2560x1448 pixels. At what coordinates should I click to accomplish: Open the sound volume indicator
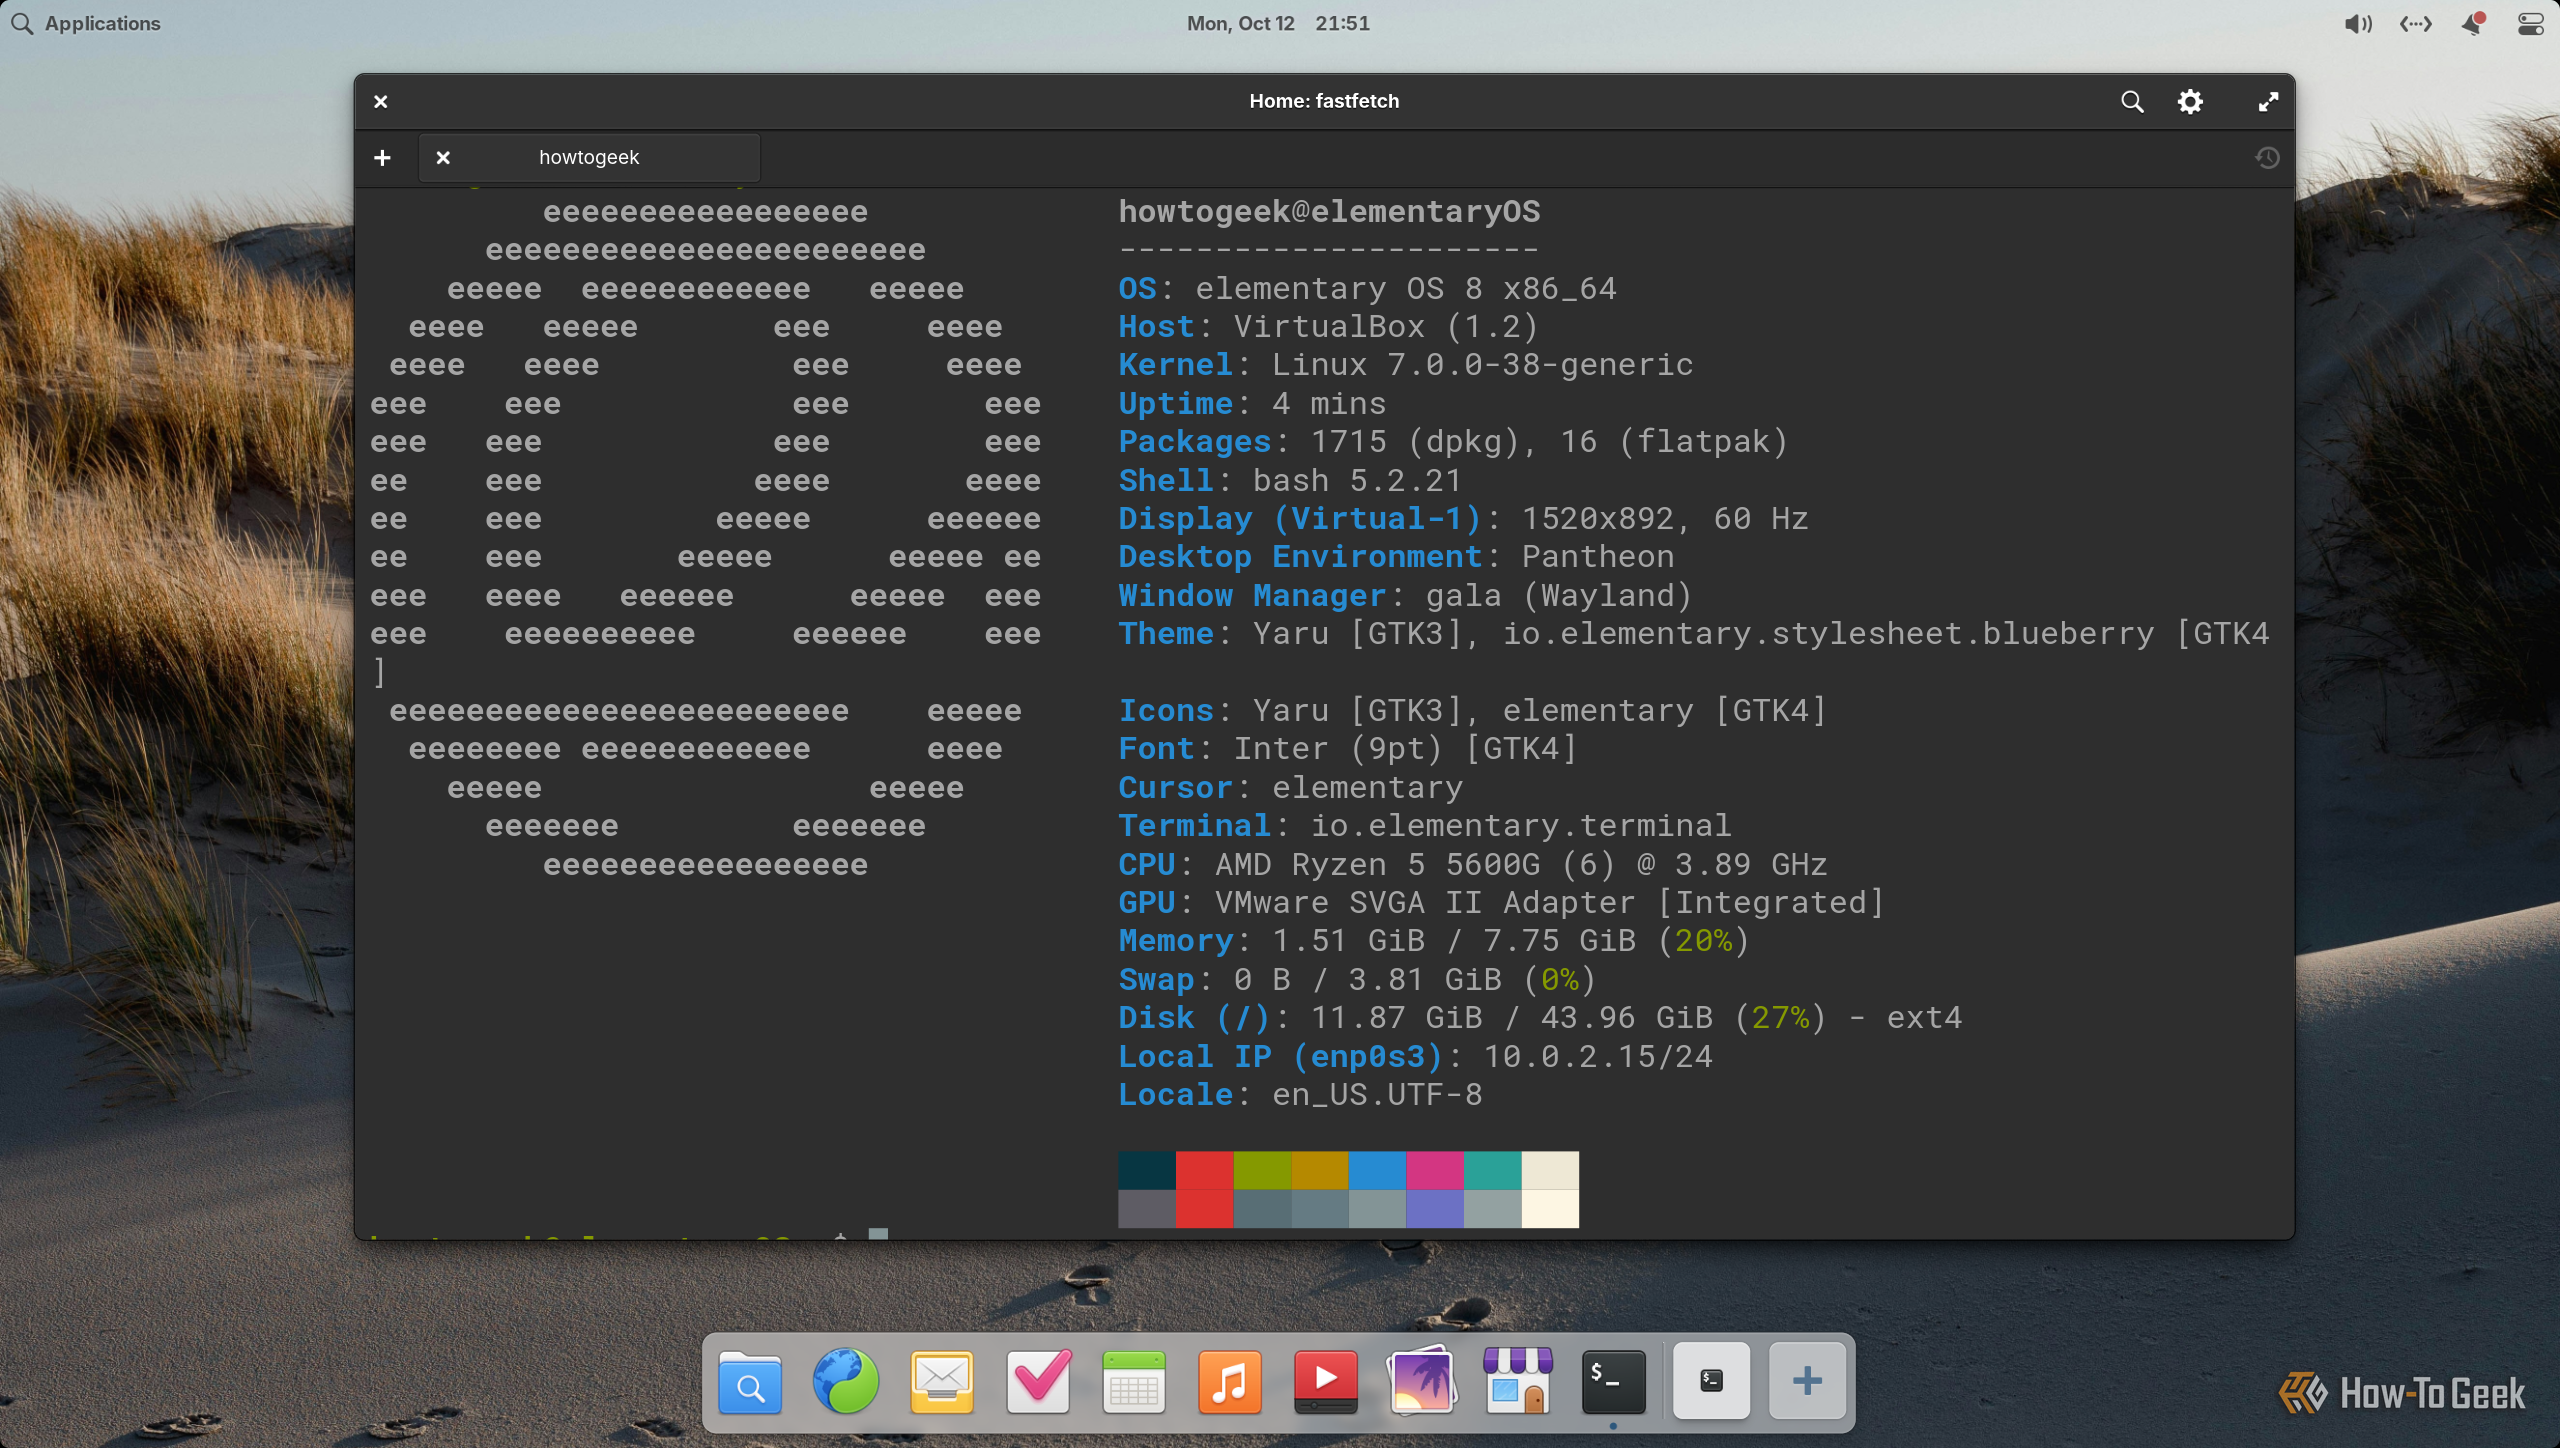click(x=2357, y=23)
